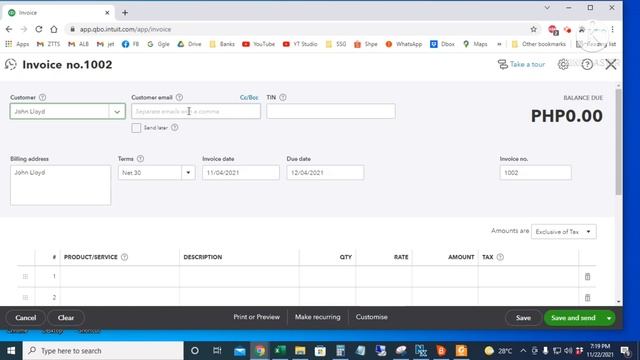
Task: Open File Explorer from the taskbar
Action: click(x=300, y=351)
